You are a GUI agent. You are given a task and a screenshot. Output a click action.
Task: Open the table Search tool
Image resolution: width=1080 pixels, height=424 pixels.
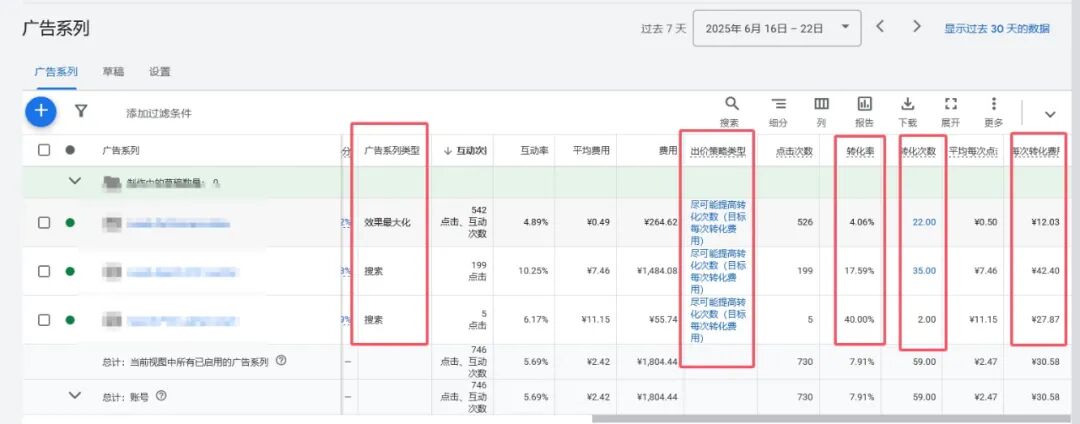click(x=731, y=112)
